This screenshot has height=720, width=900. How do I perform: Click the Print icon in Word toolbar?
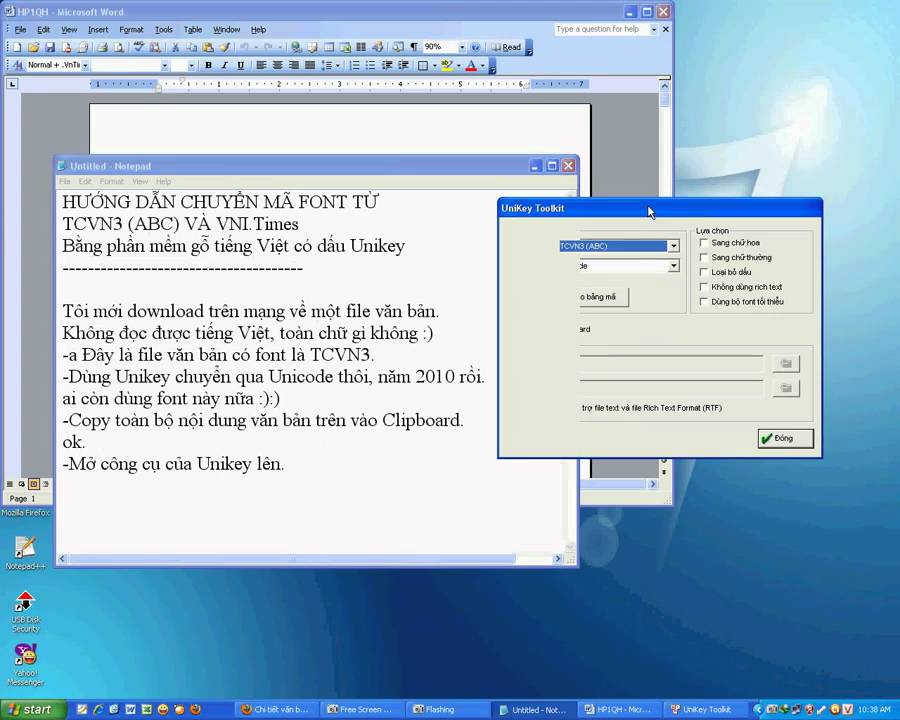[102, 47]
